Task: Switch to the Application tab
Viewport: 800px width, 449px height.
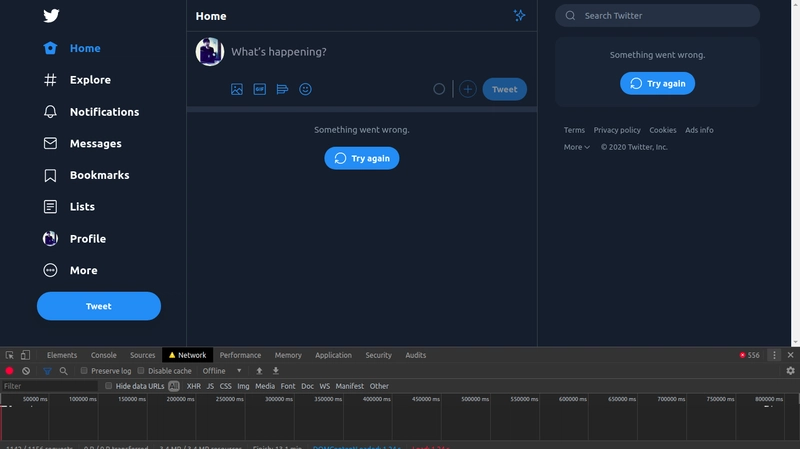Action: pos(333,355)
